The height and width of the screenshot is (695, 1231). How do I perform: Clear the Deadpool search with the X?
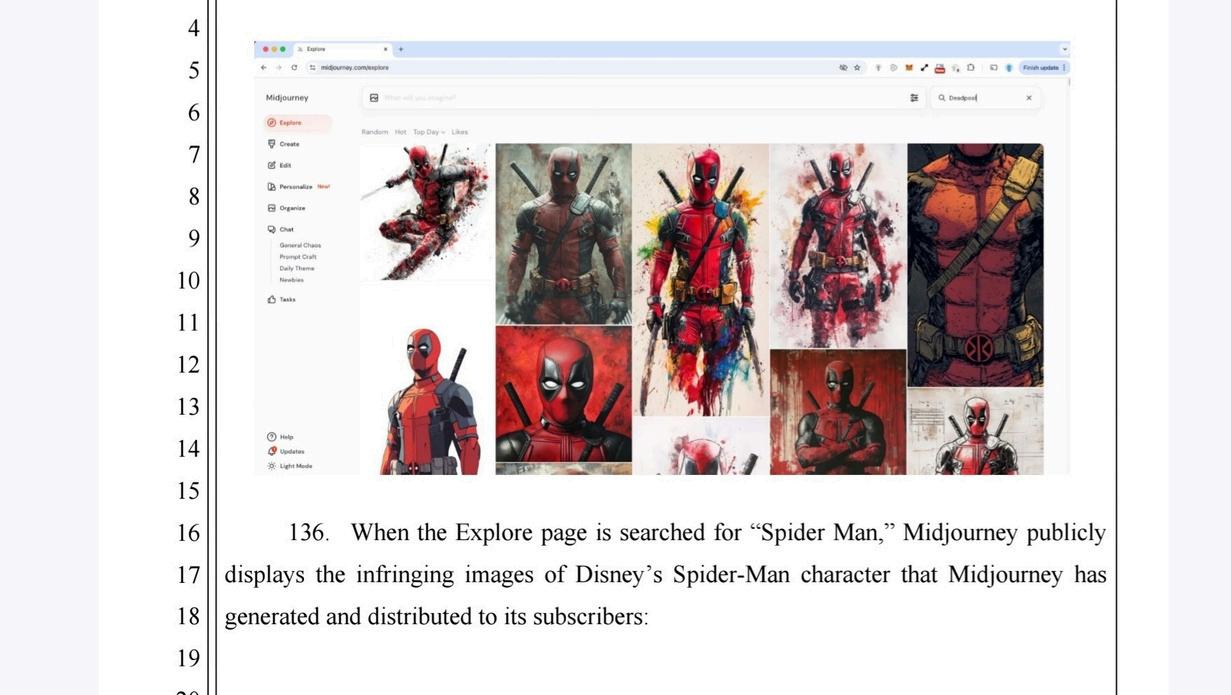[1029, 98]
